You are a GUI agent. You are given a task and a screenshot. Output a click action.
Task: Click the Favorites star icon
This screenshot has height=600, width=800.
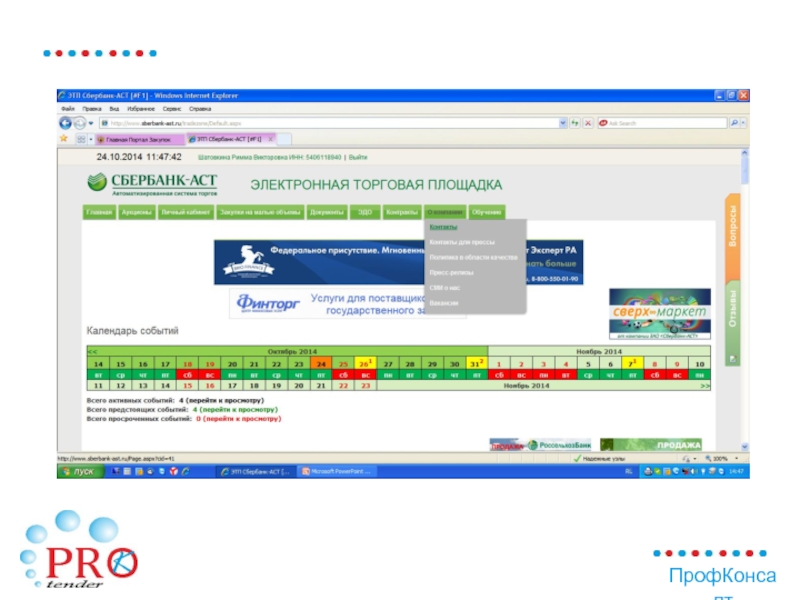tap(64, 138)
